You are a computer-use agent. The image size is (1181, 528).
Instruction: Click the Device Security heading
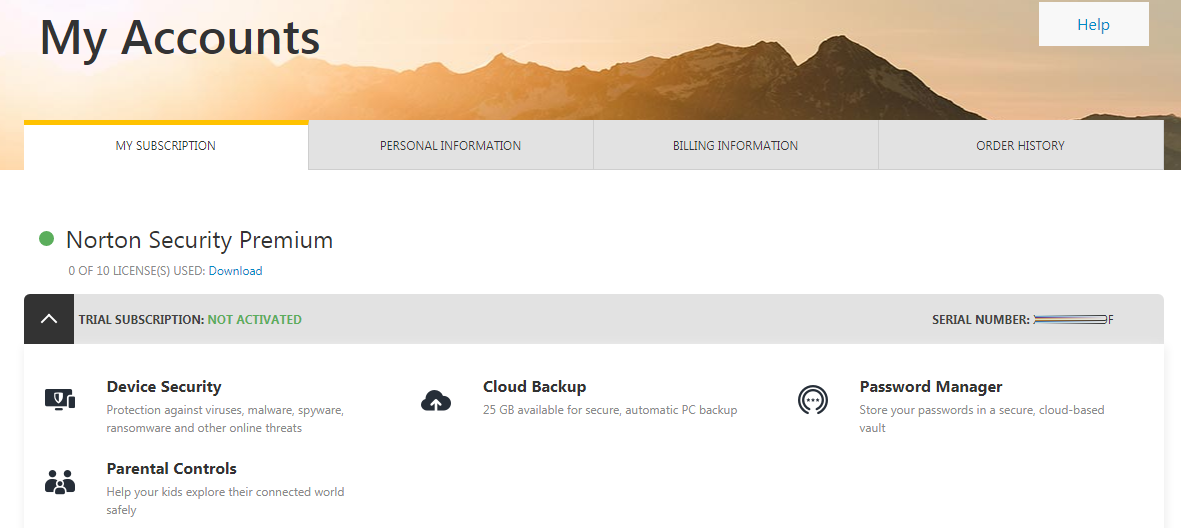[163, 386]
